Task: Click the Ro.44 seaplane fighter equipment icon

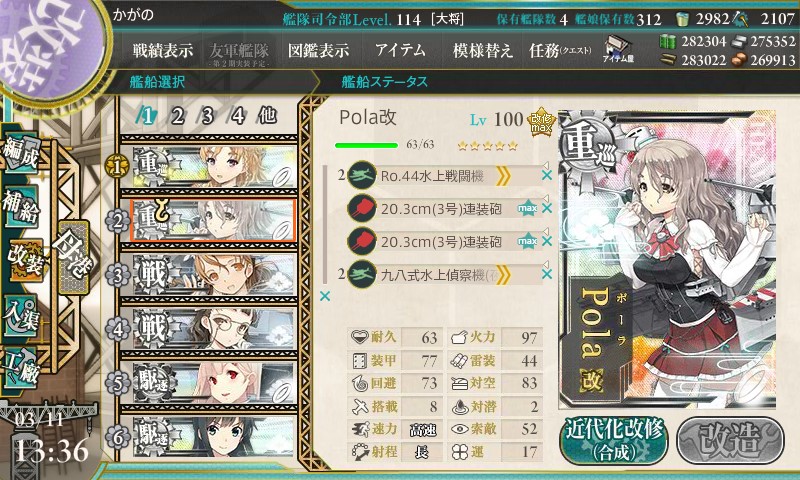Action: (361, 176)
